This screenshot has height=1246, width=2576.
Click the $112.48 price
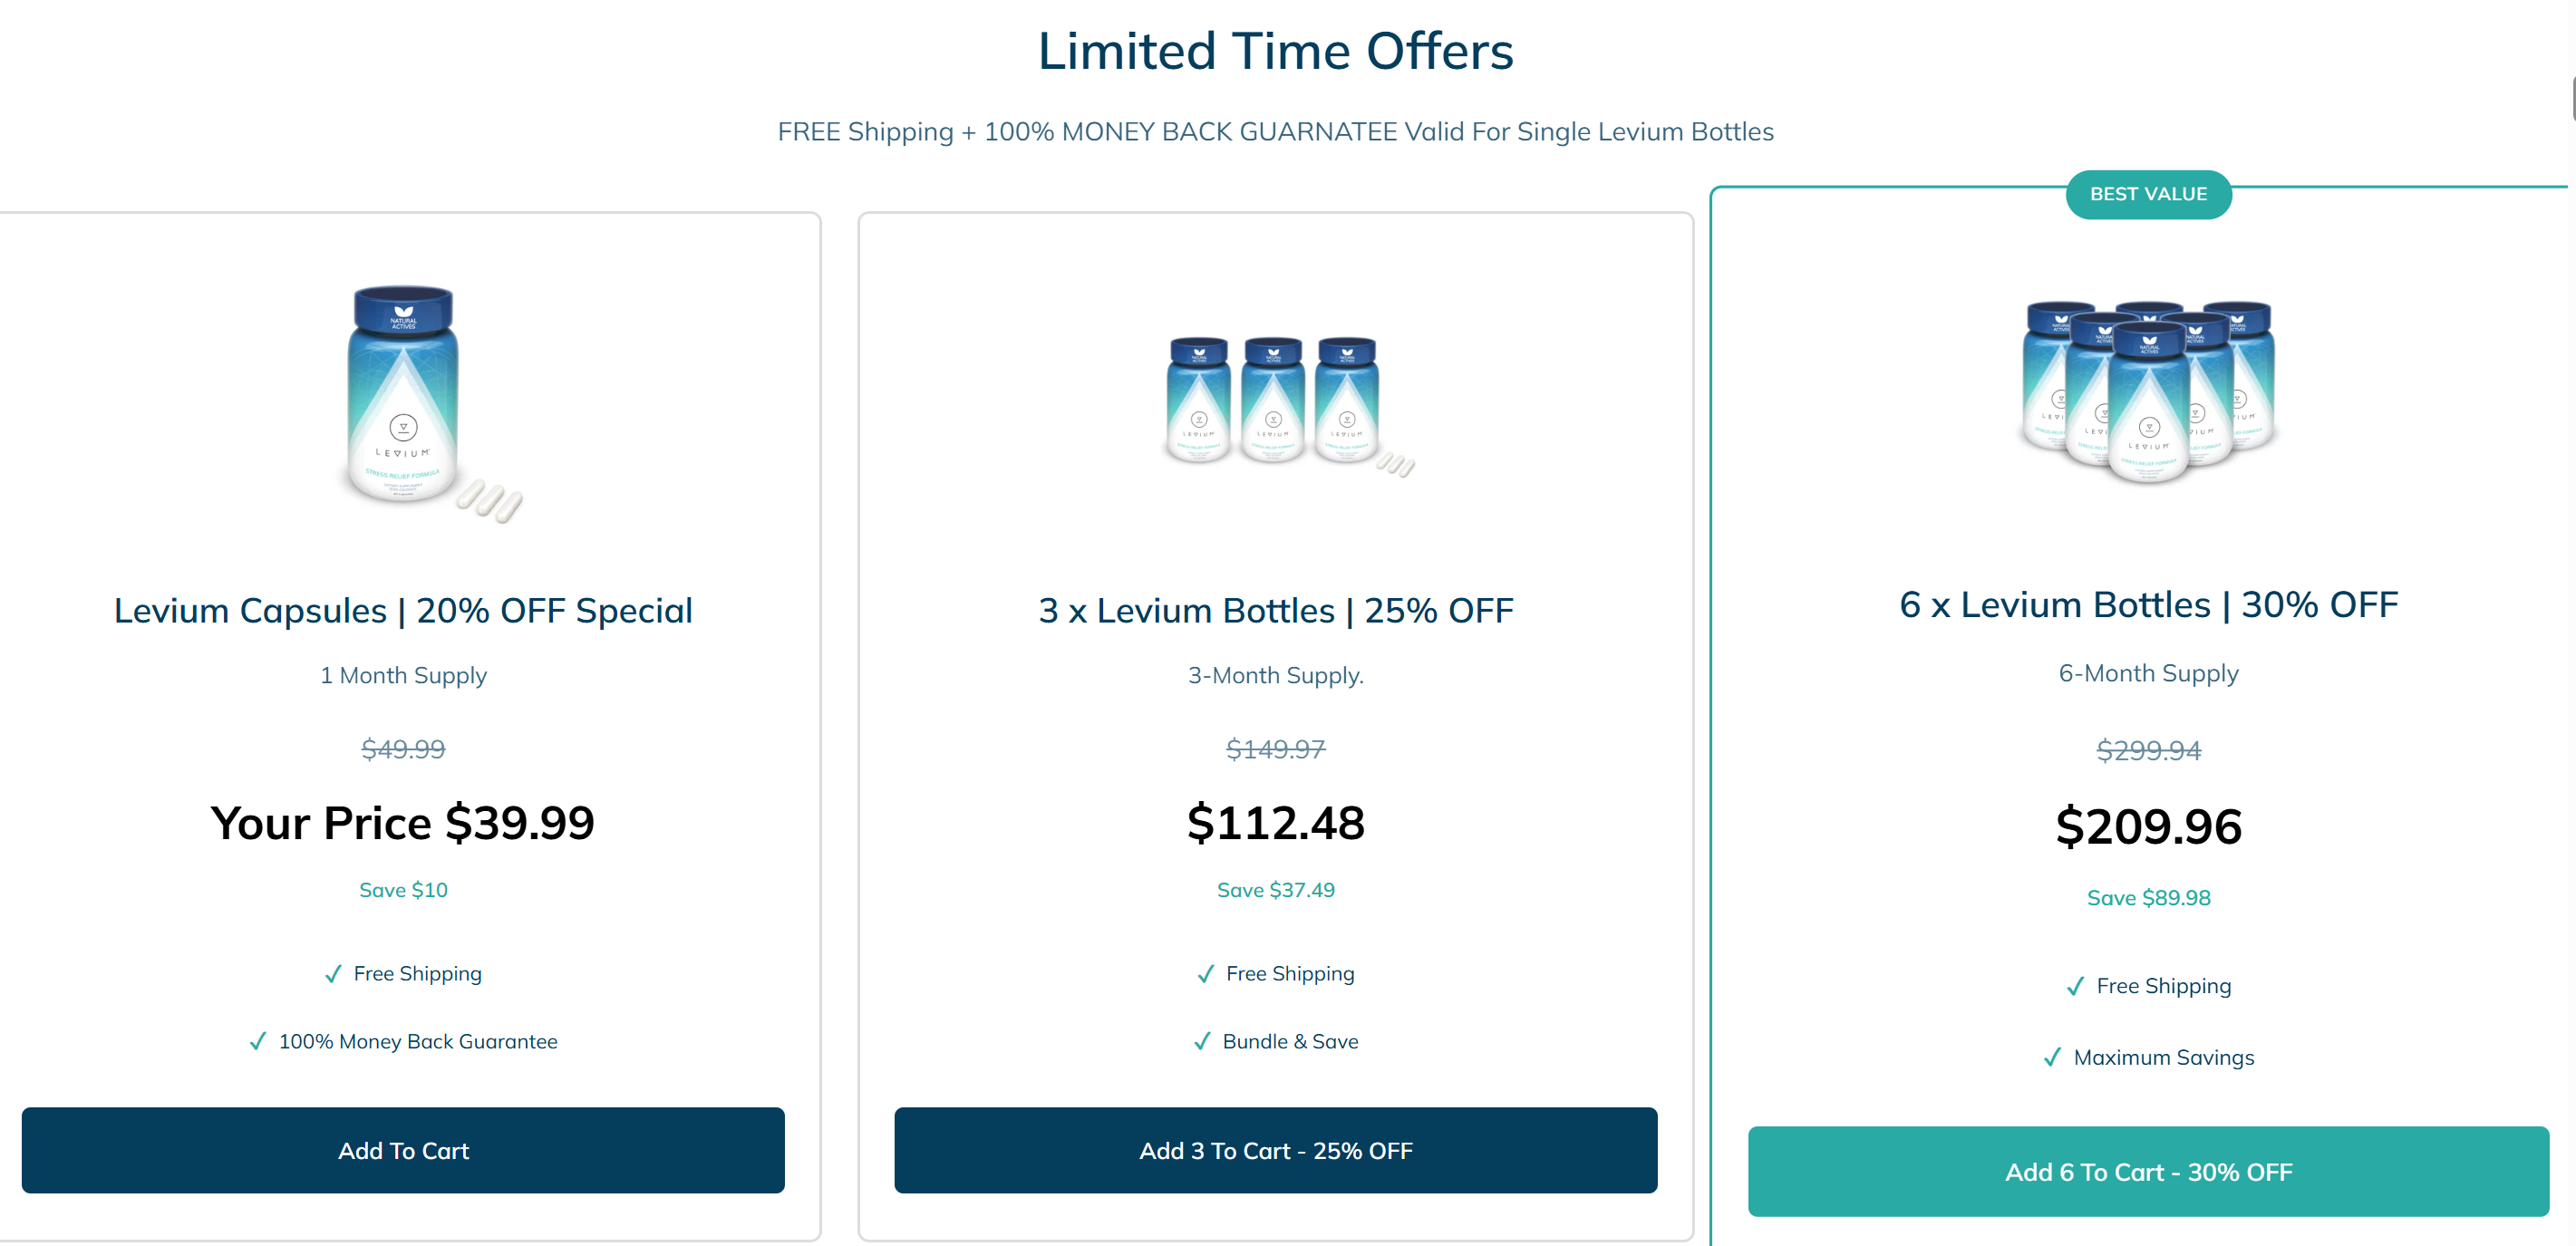click(x=1275, y=823)
